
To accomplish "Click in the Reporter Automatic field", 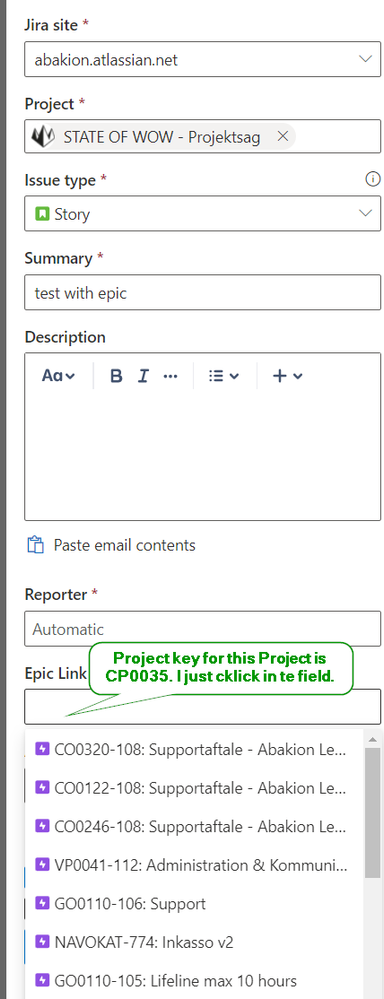I will (x=203, y=629).
